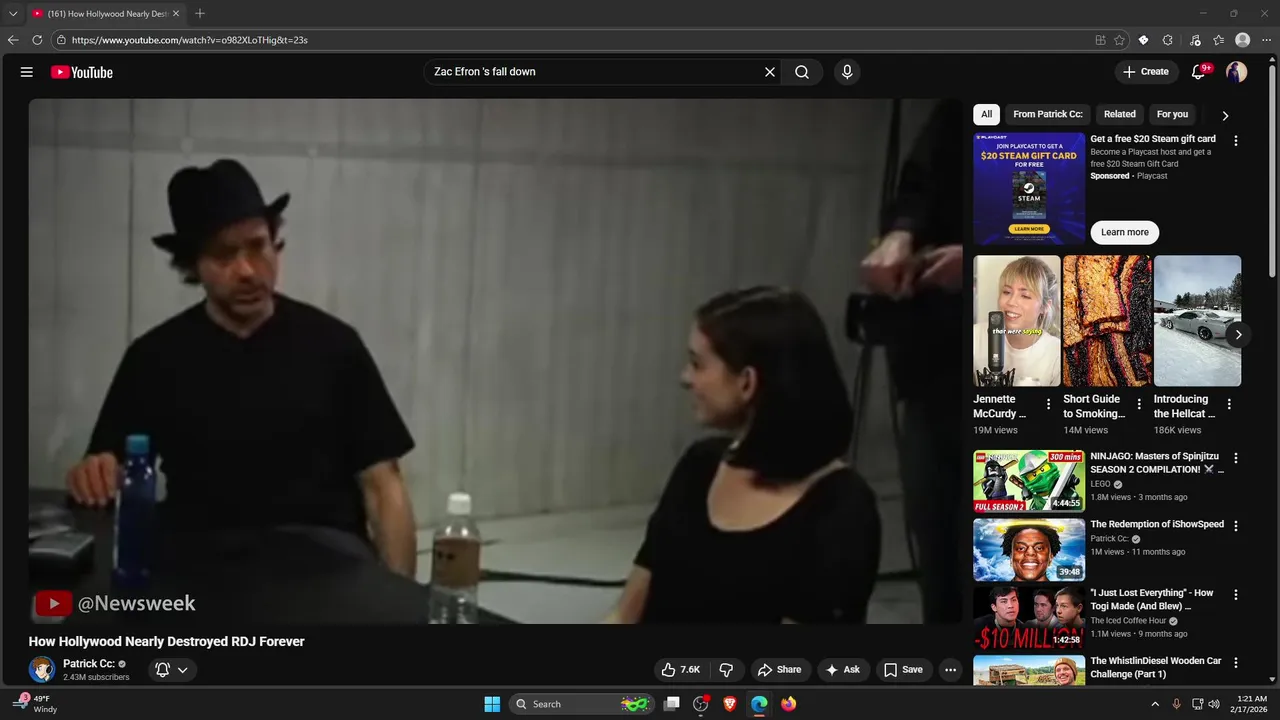1280x720 pixels.
Task: Open Introducing the Hellcat short
Action: (x=1197, y=321)
